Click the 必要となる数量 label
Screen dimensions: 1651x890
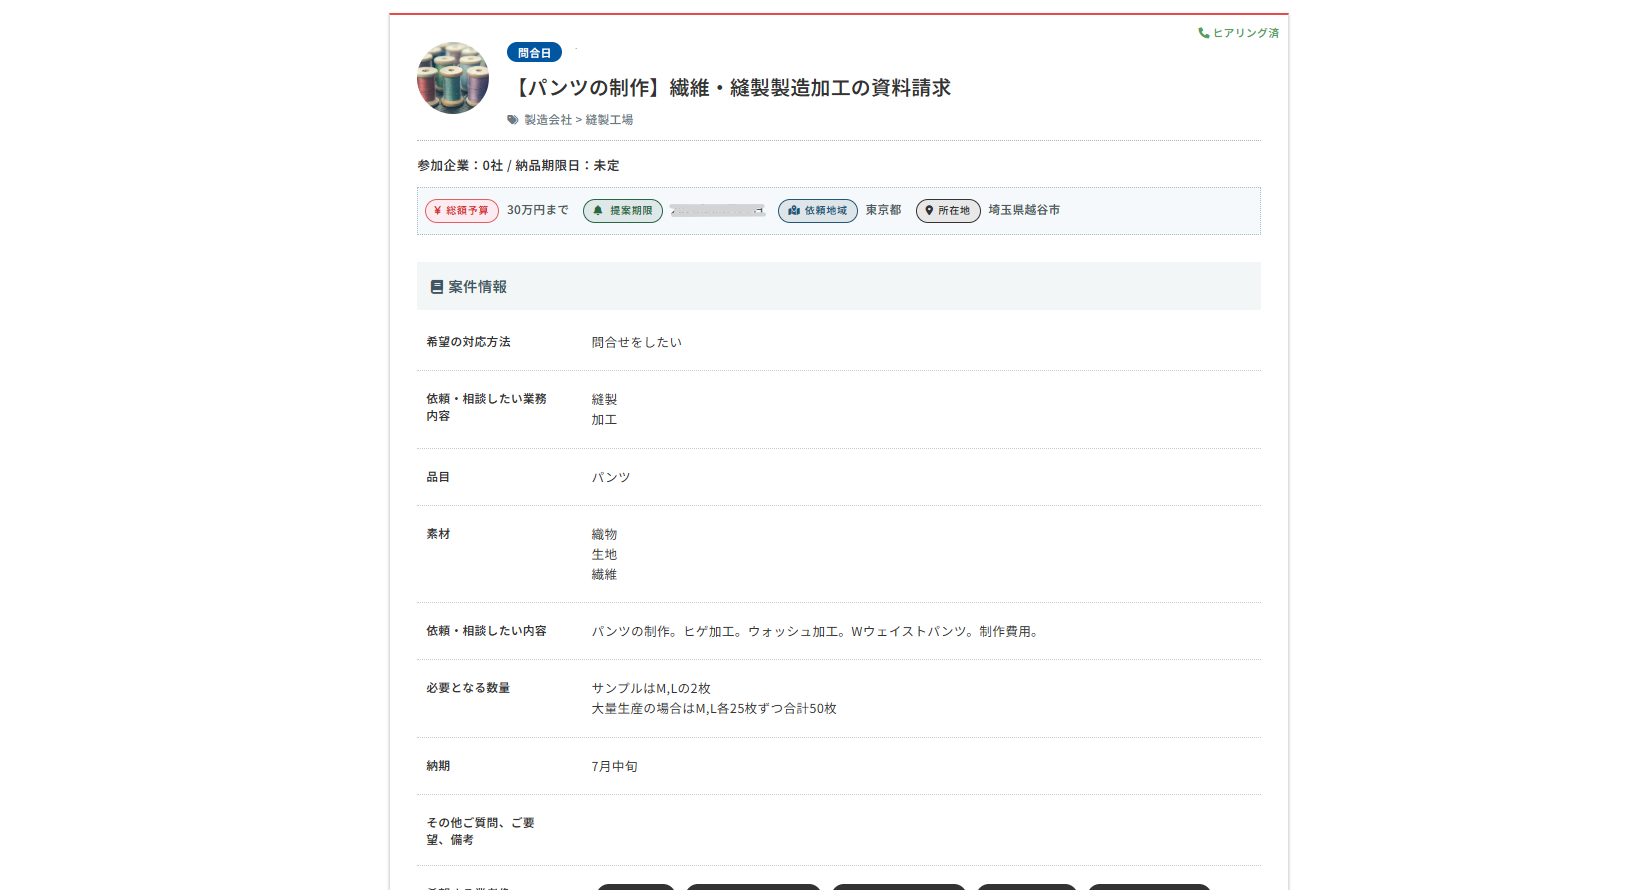(x=468, y=688)
